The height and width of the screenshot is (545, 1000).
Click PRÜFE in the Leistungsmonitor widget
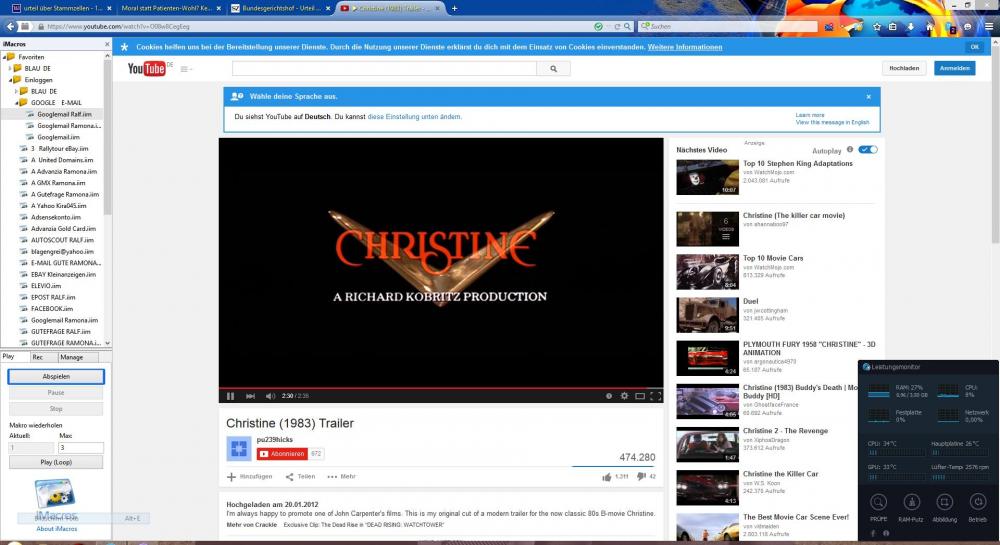pyautogui.click(x=878, y=508)
